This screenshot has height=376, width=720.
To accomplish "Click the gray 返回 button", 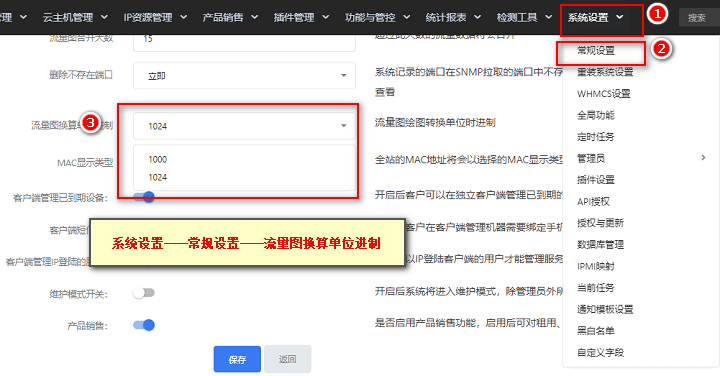I will (287, 359).
